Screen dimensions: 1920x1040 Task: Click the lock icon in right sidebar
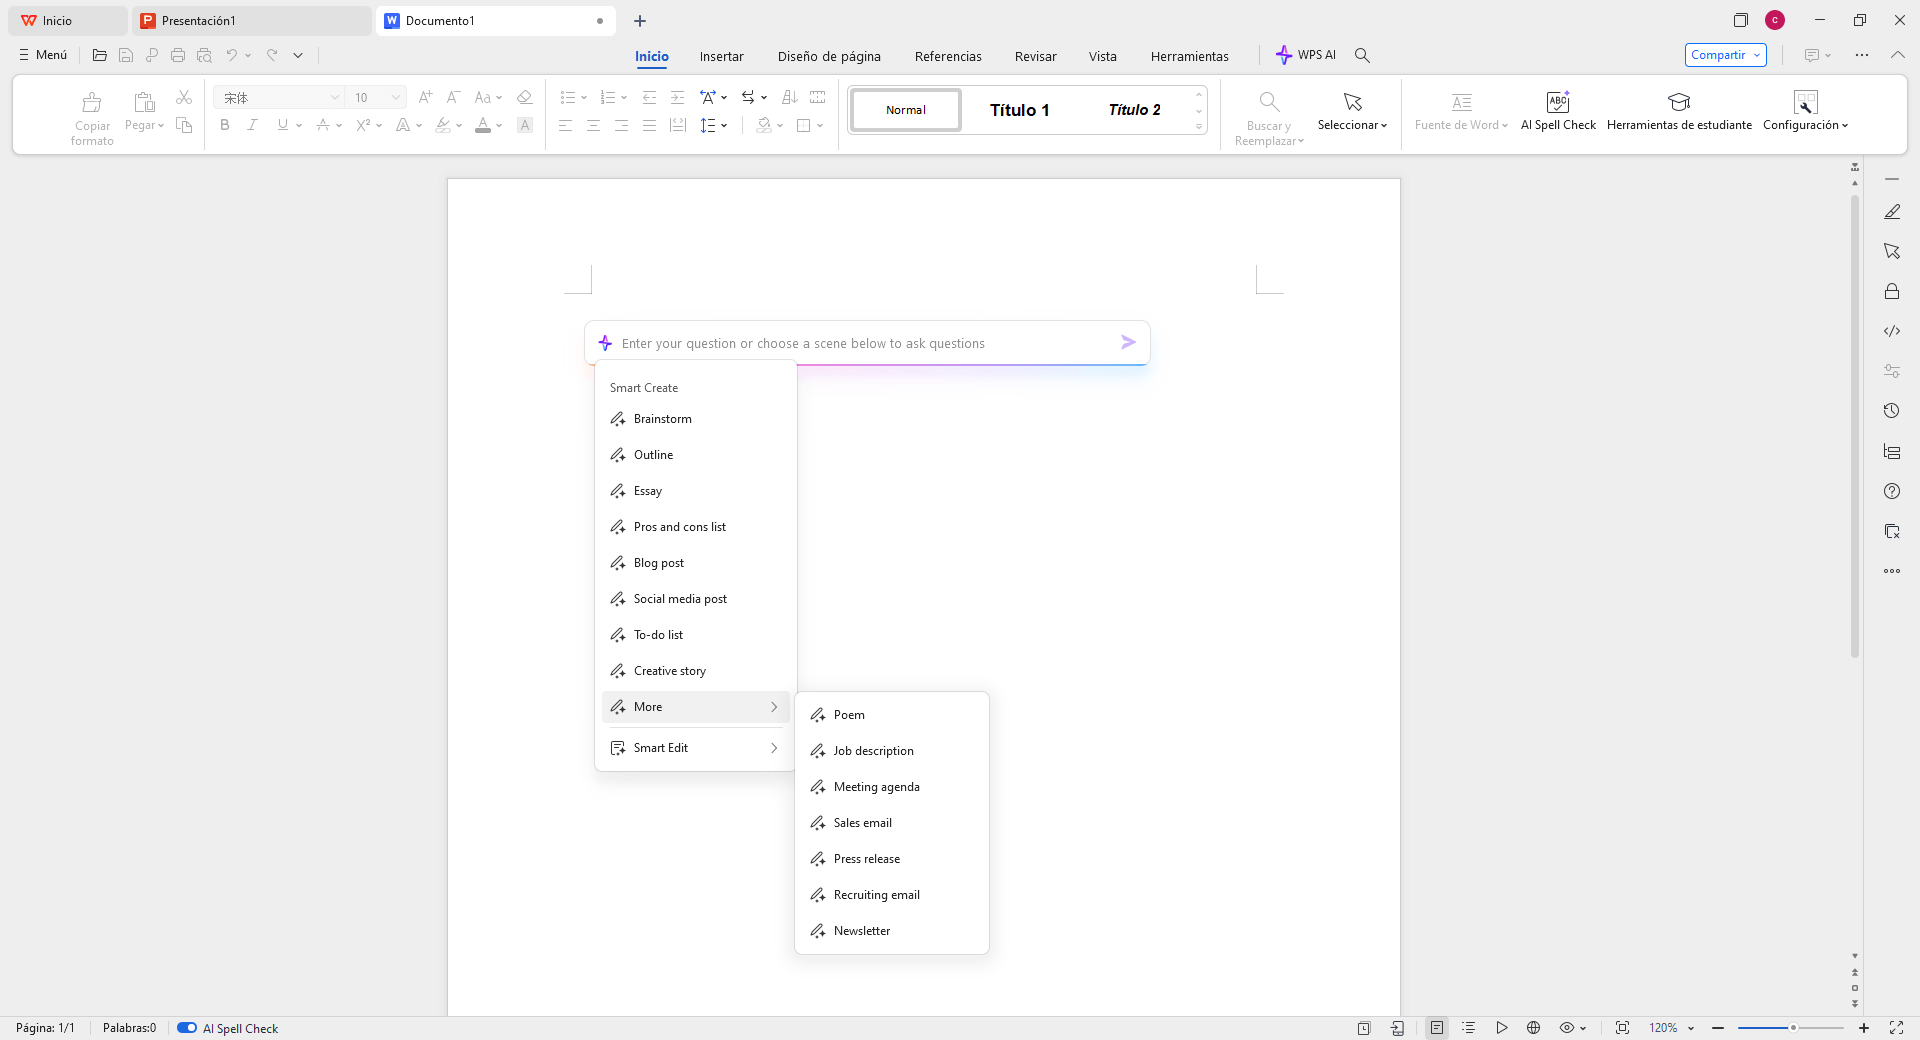coord(1891,291)
